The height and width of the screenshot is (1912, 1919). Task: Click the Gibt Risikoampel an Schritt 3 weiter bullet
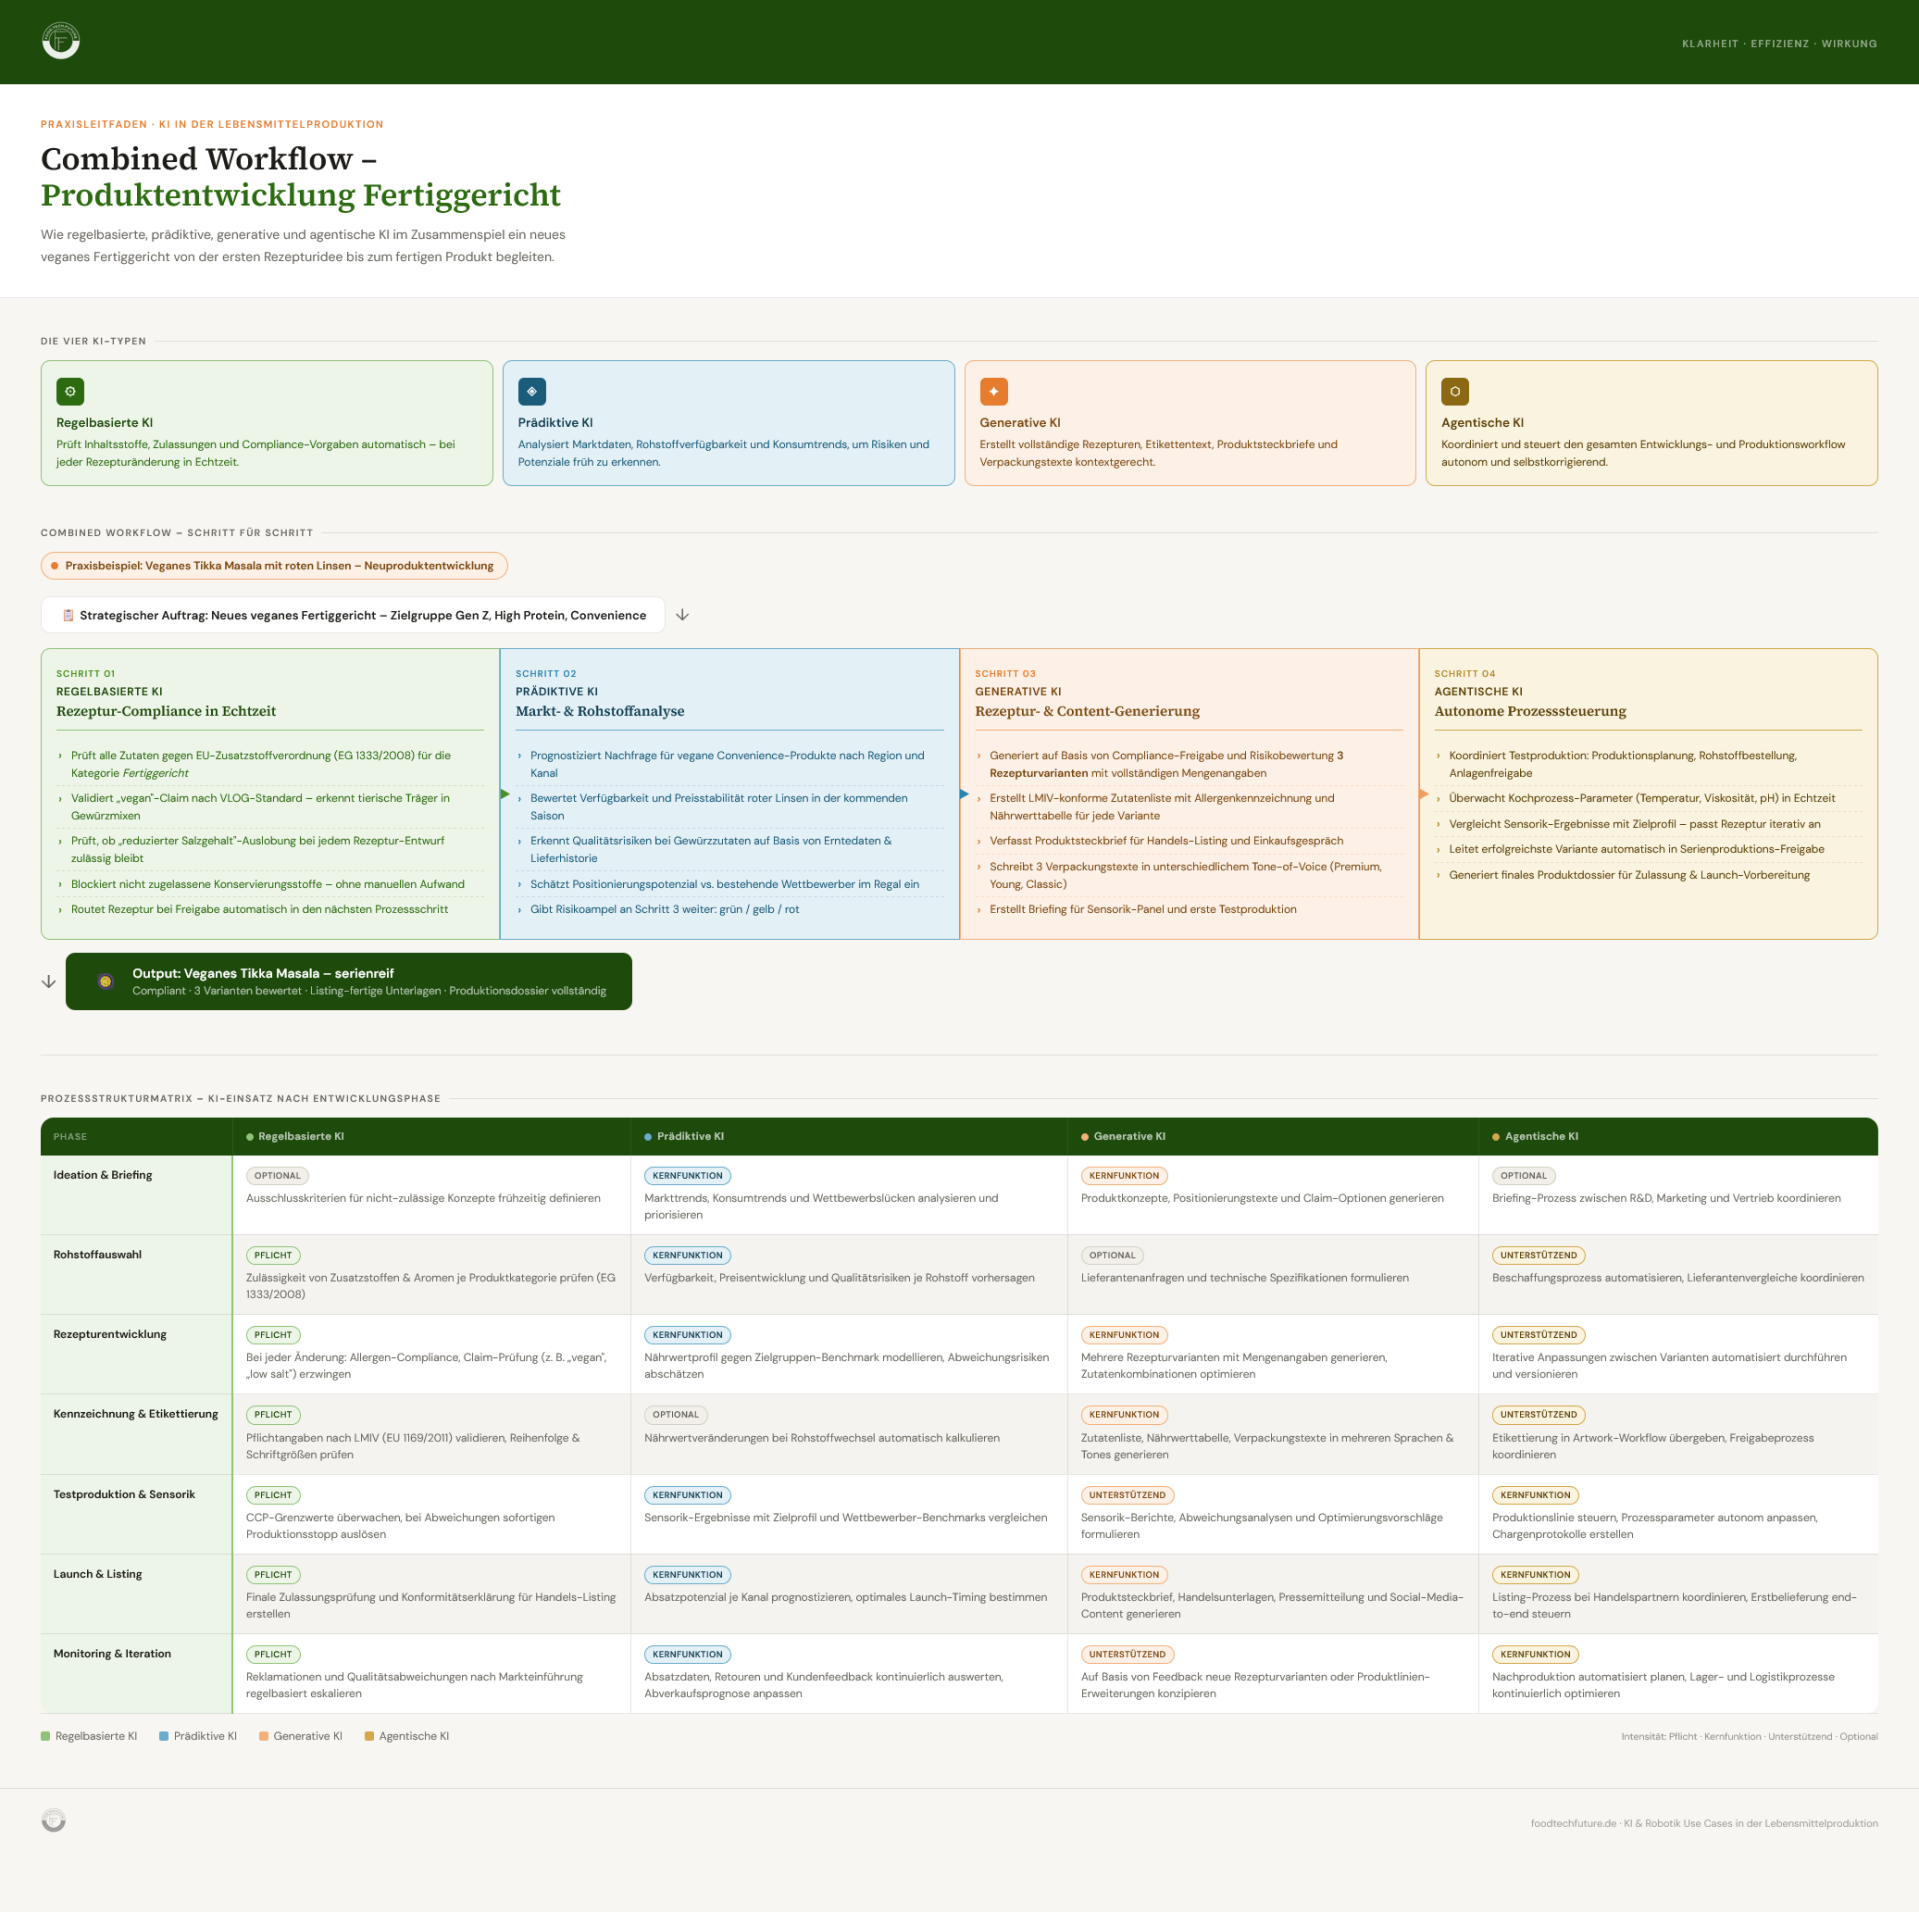(664, 910)
